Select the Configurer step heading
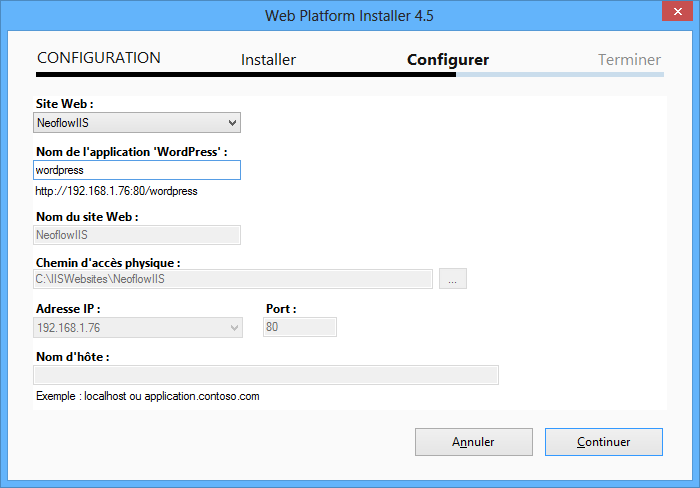The image size is (700, 488). coord(447,60)
